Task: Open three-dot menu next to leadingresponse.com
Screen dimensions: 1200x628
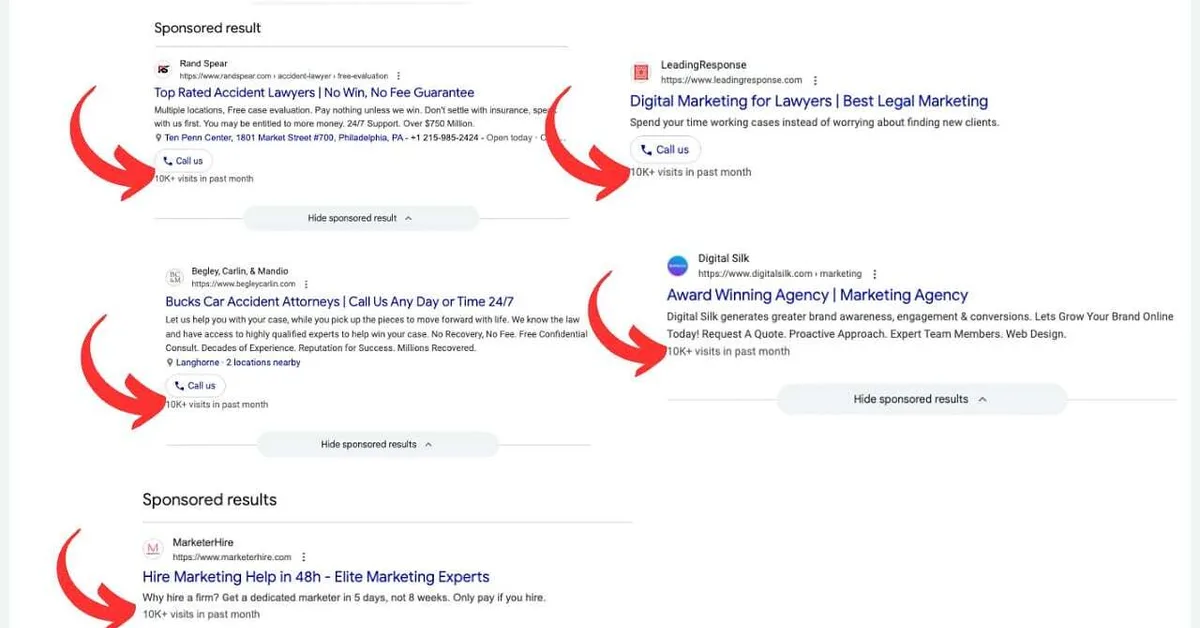Action: [815, 80]
